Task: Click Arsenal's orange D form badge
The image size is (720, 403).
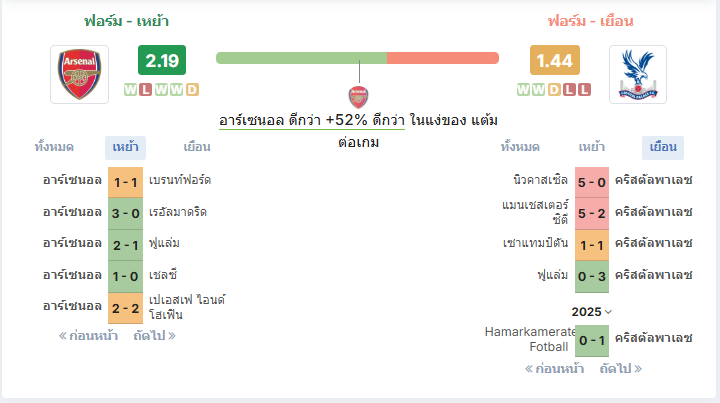Action: (x=192, y=90)
